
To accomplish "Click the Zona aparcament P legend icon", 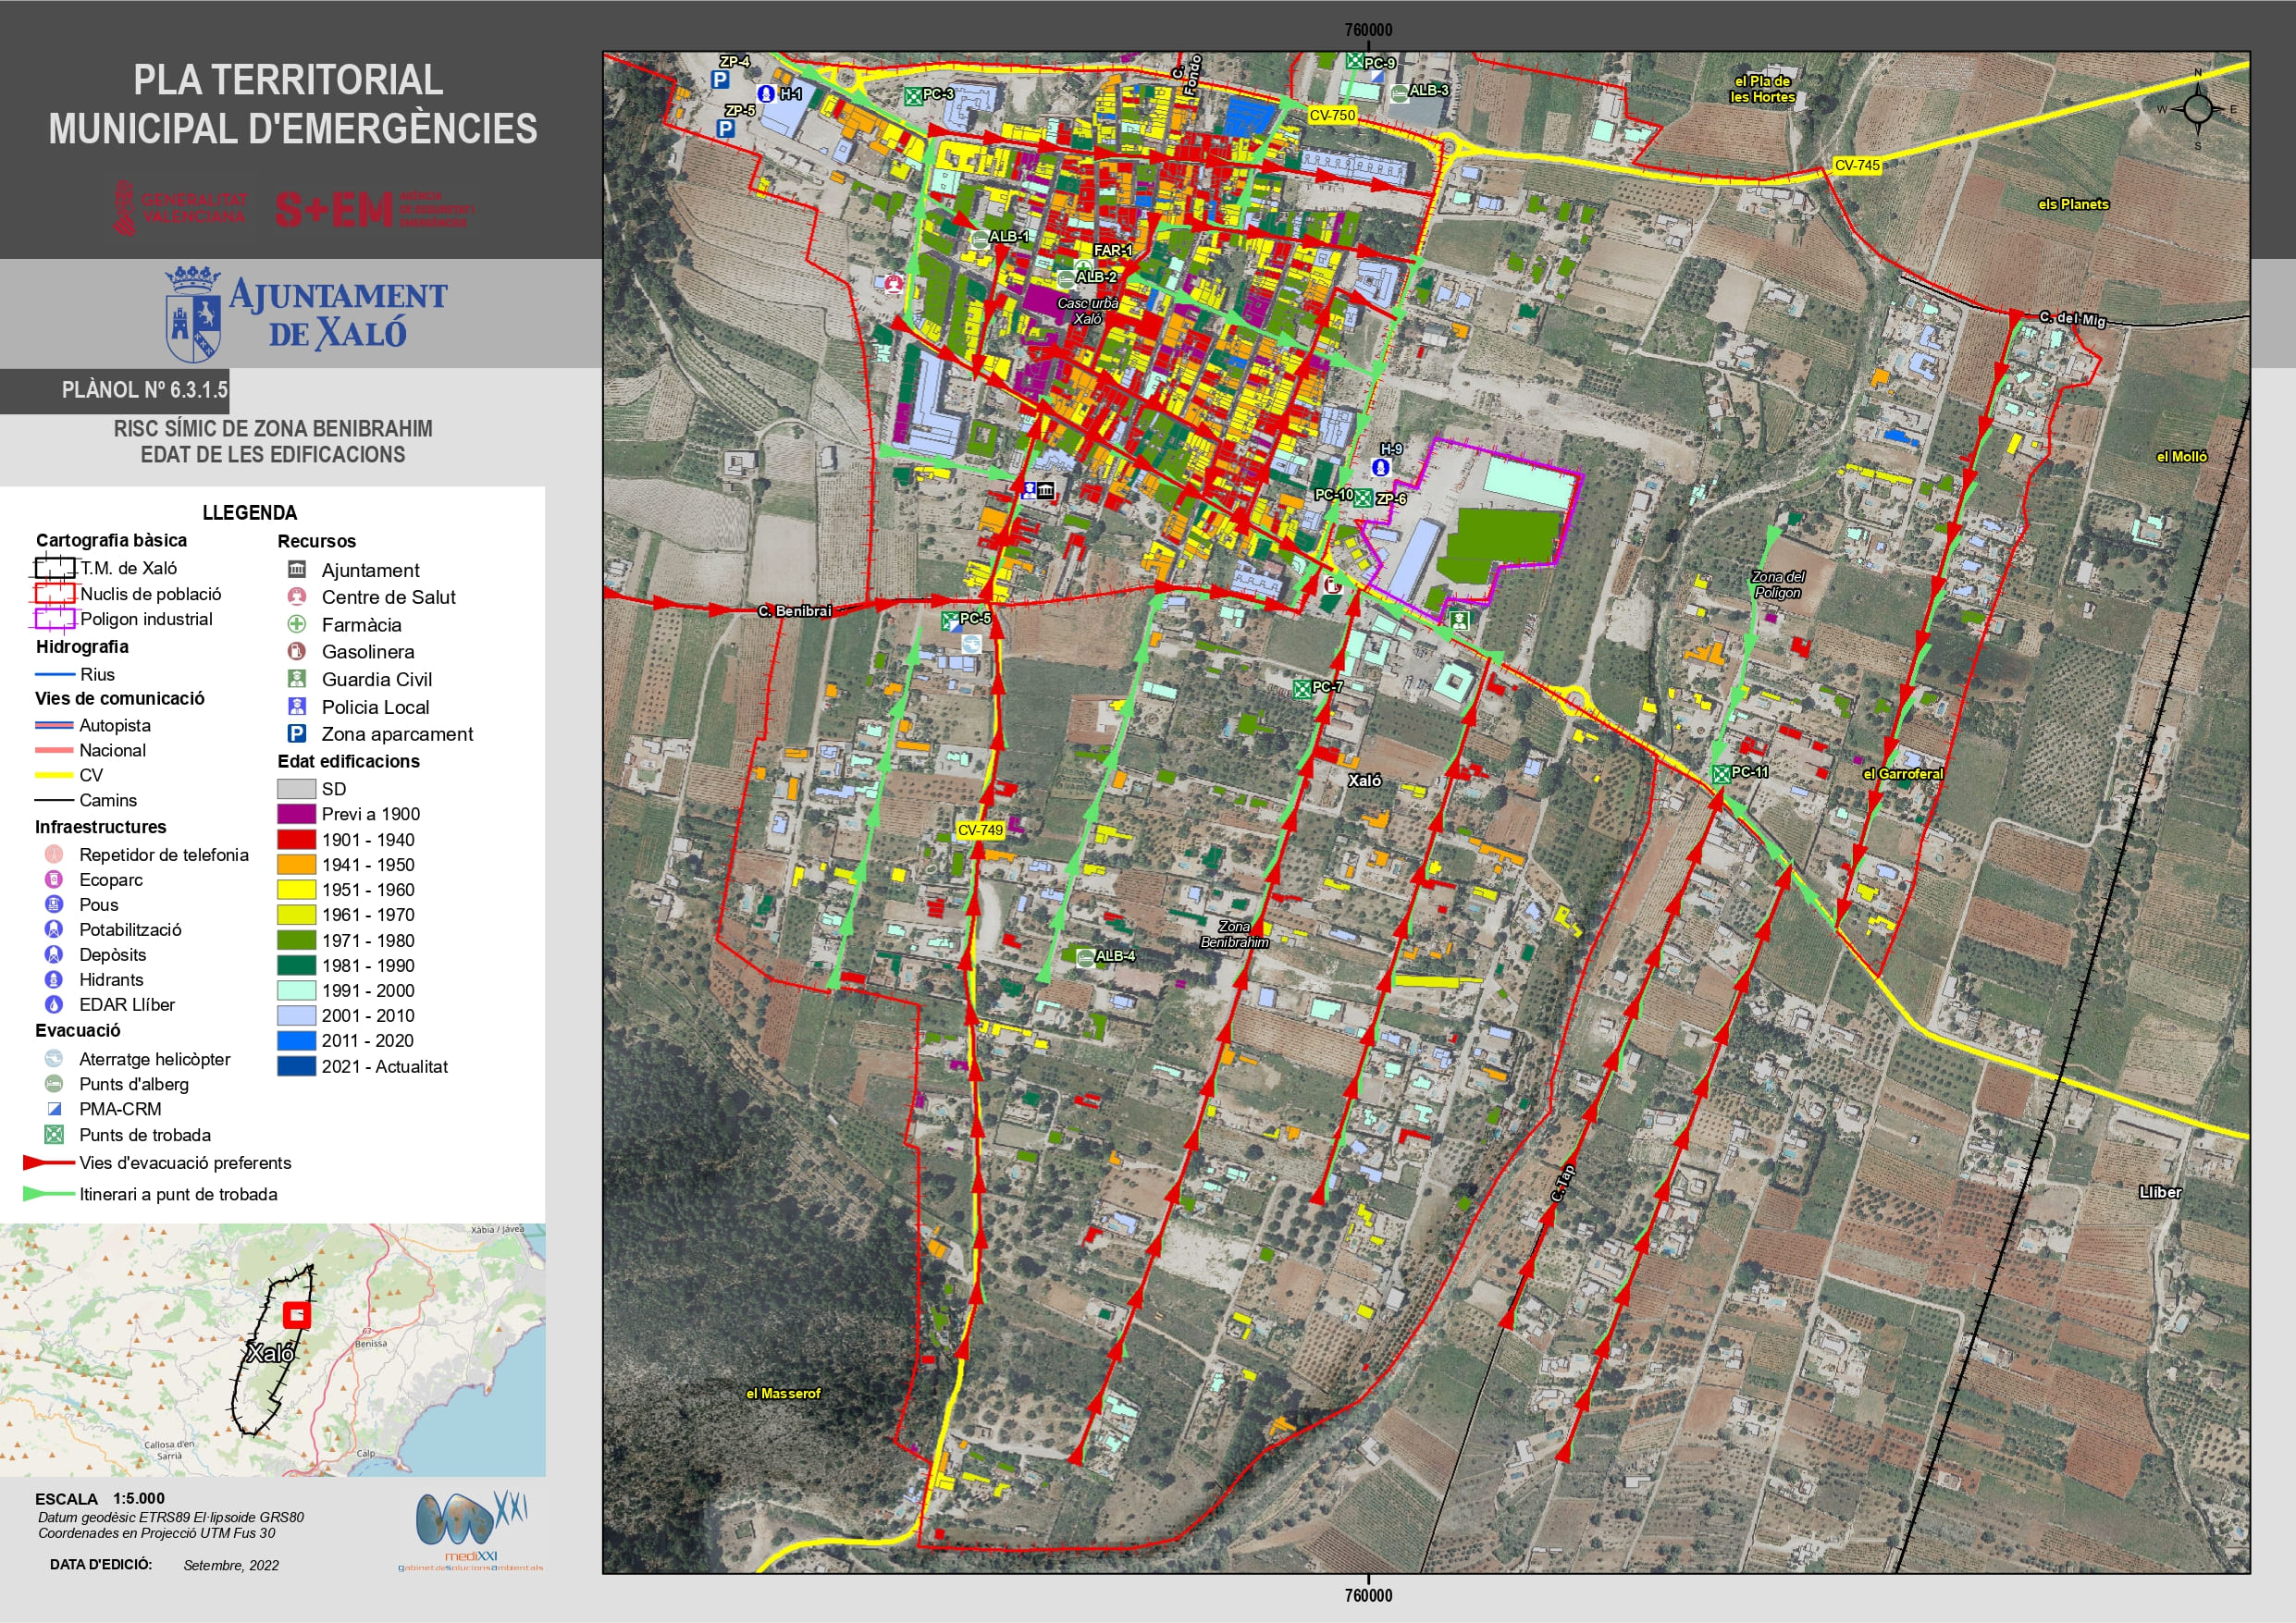I will pyautogui.click(x=297, y=733).
